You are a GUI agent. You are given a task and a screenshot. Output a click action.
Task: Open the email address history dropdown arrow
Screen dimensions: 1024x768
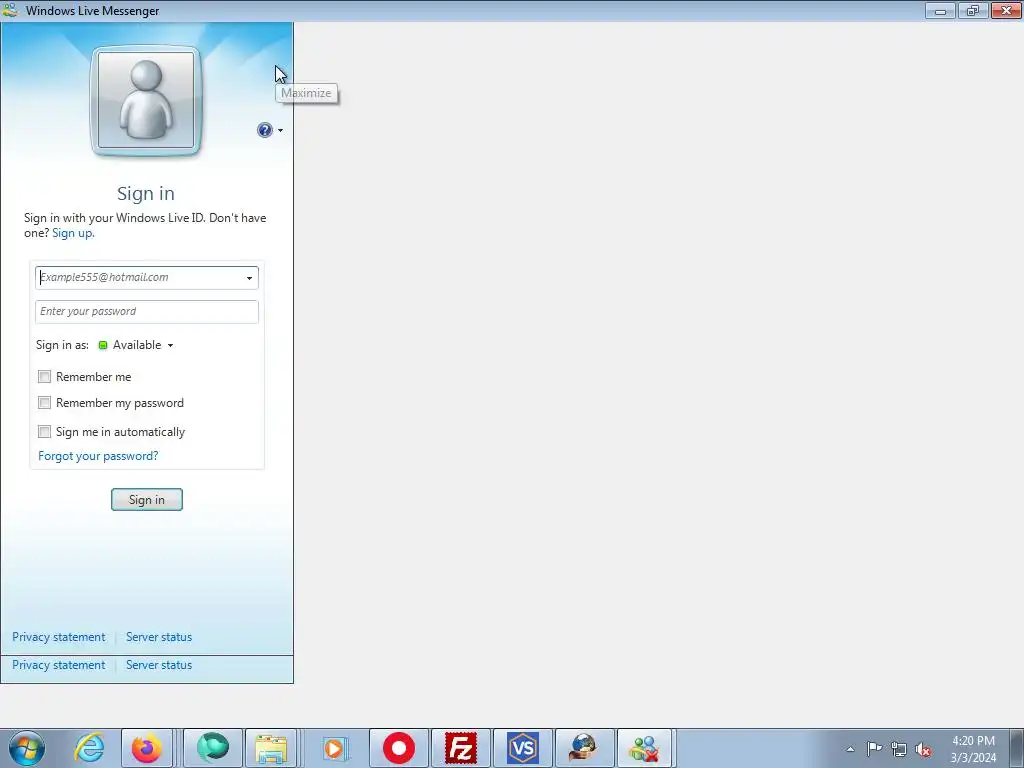(249, 278)
